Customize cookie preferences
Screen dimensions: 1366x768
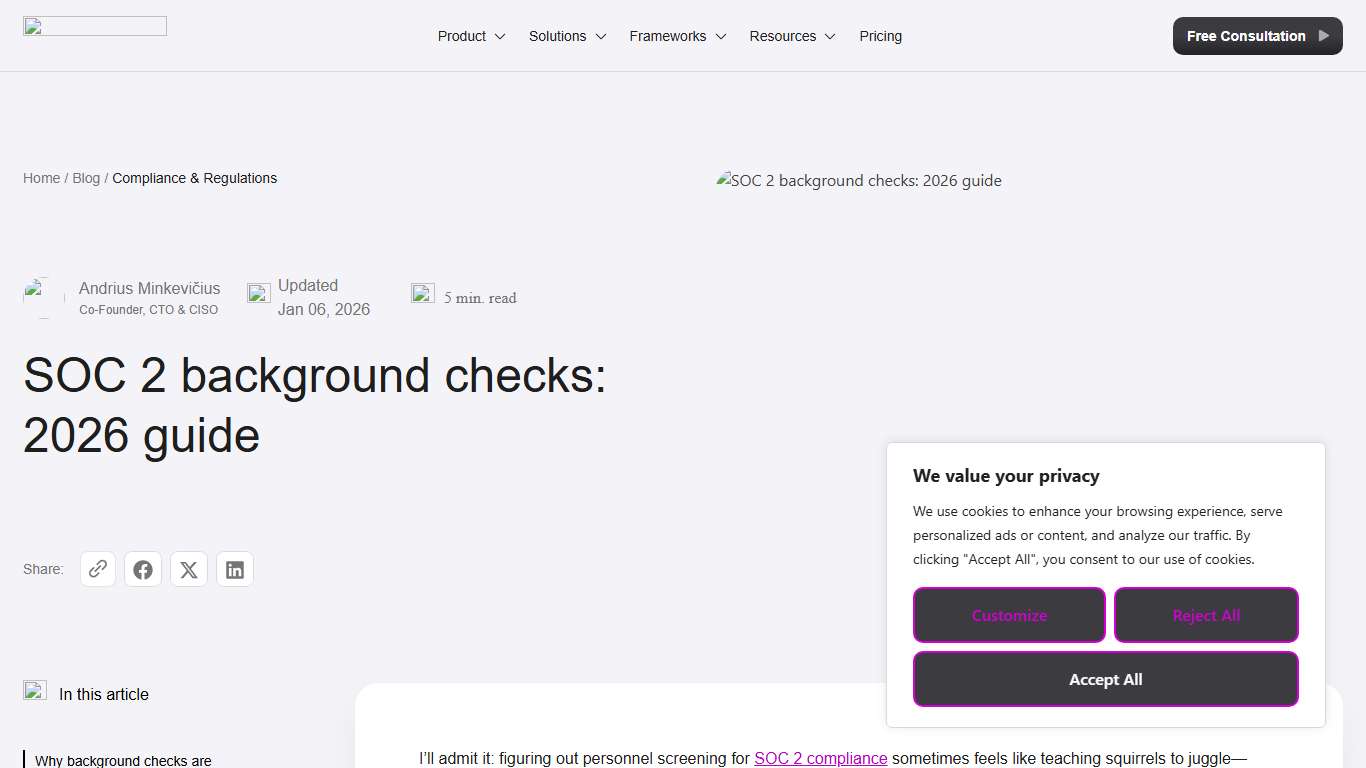[x=1009, y=615]
